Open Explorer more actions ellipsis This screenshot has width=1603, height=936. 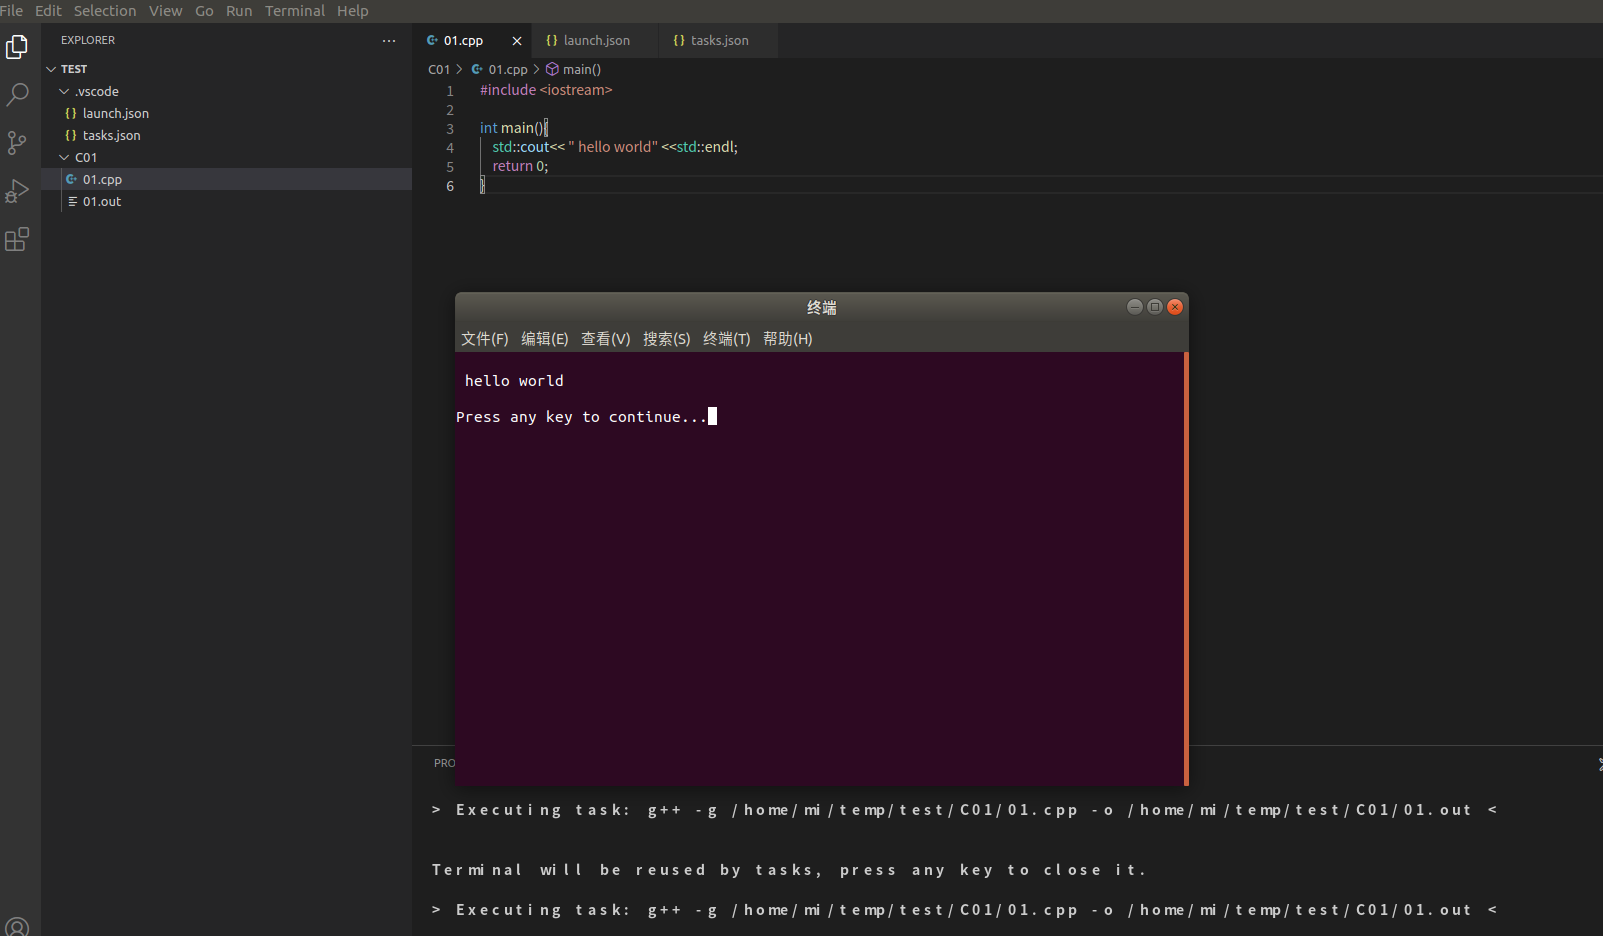point(389,41)
